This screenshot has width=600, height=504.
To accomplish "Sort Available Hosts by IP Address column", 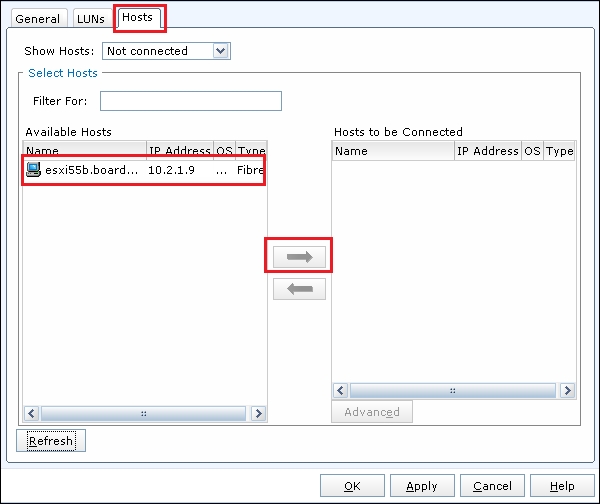I will point(180,149).
